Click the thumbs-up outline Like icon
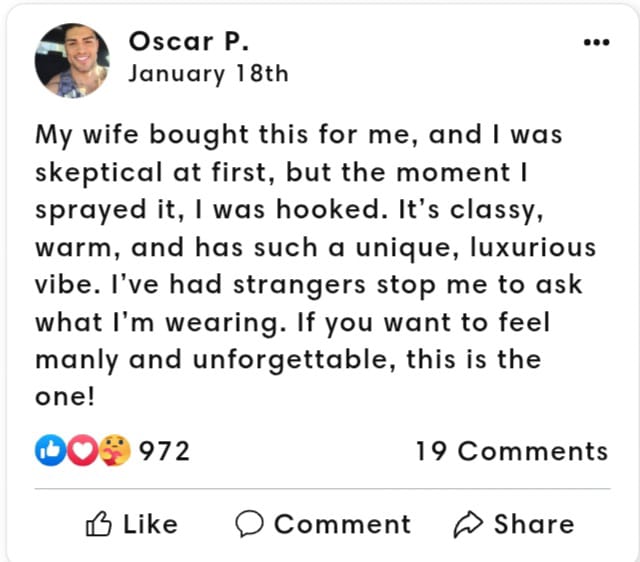The width and height of the screenshot is (640, 562). [98, 524]
